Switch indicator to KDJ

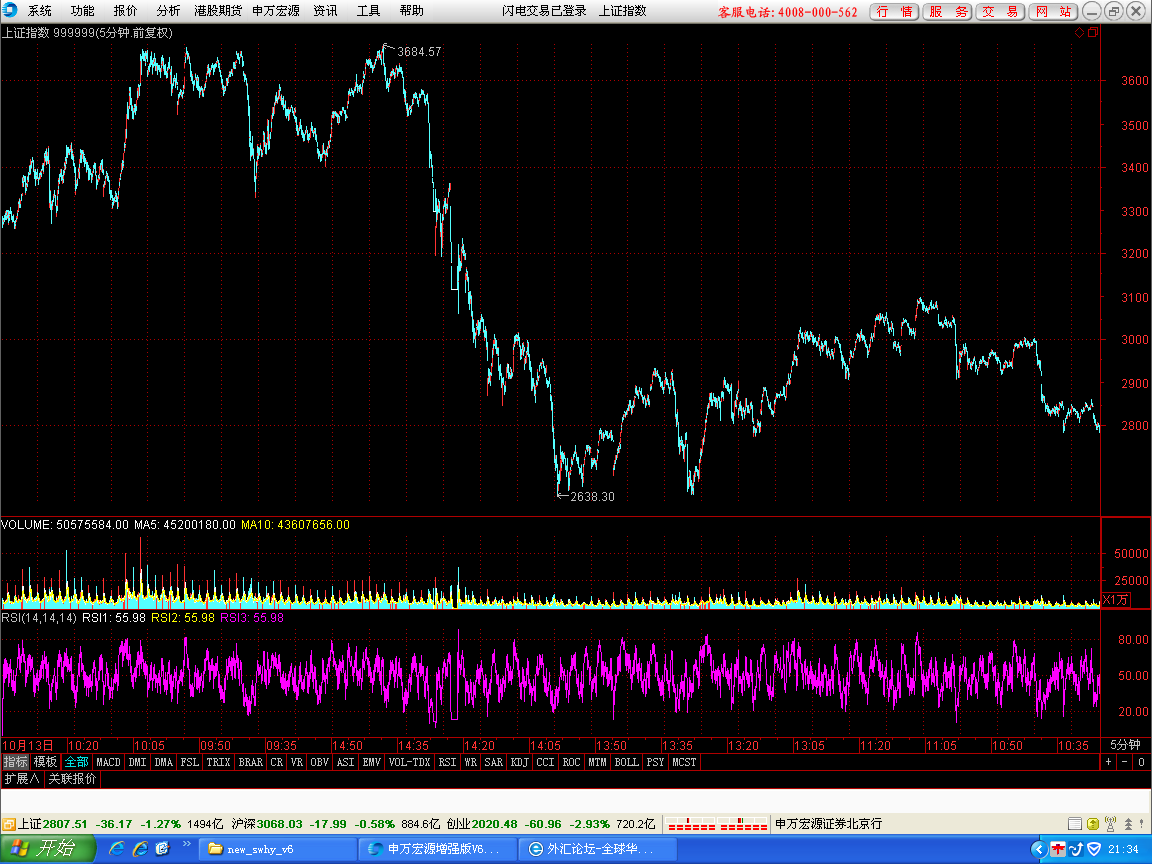[x=519, y=762]
